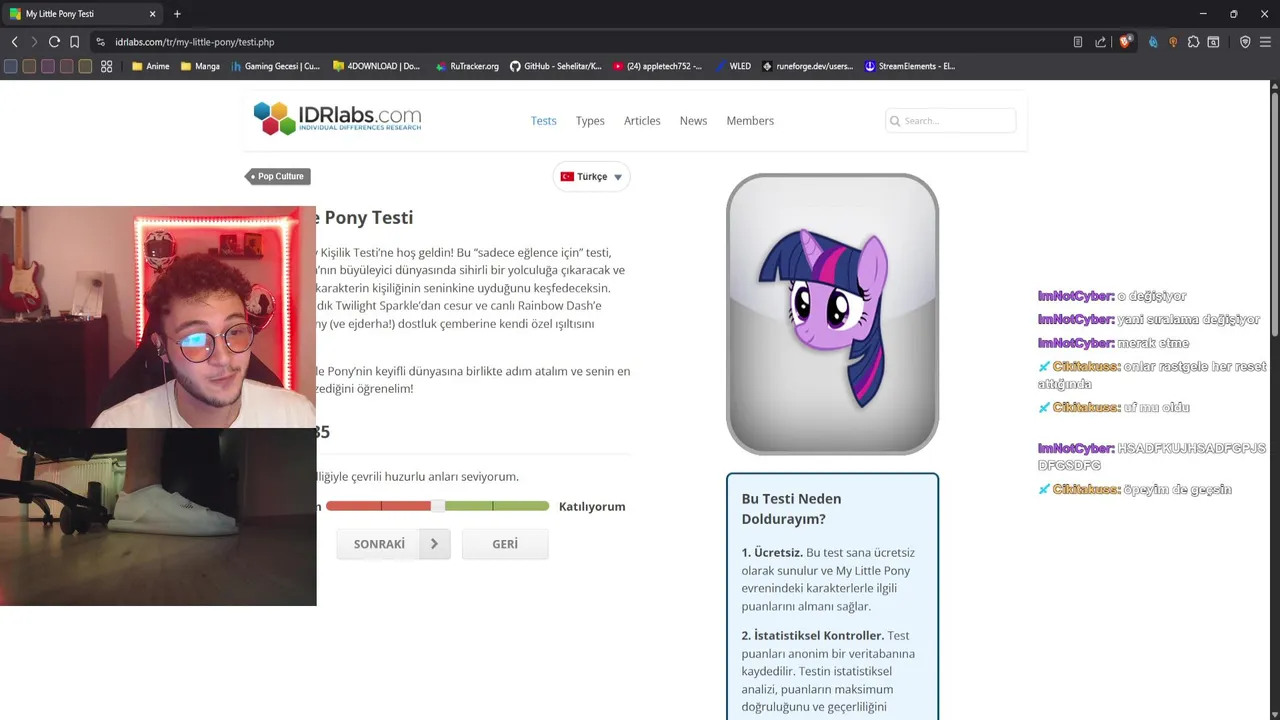Open the browser hamburger main menu

1266,42
